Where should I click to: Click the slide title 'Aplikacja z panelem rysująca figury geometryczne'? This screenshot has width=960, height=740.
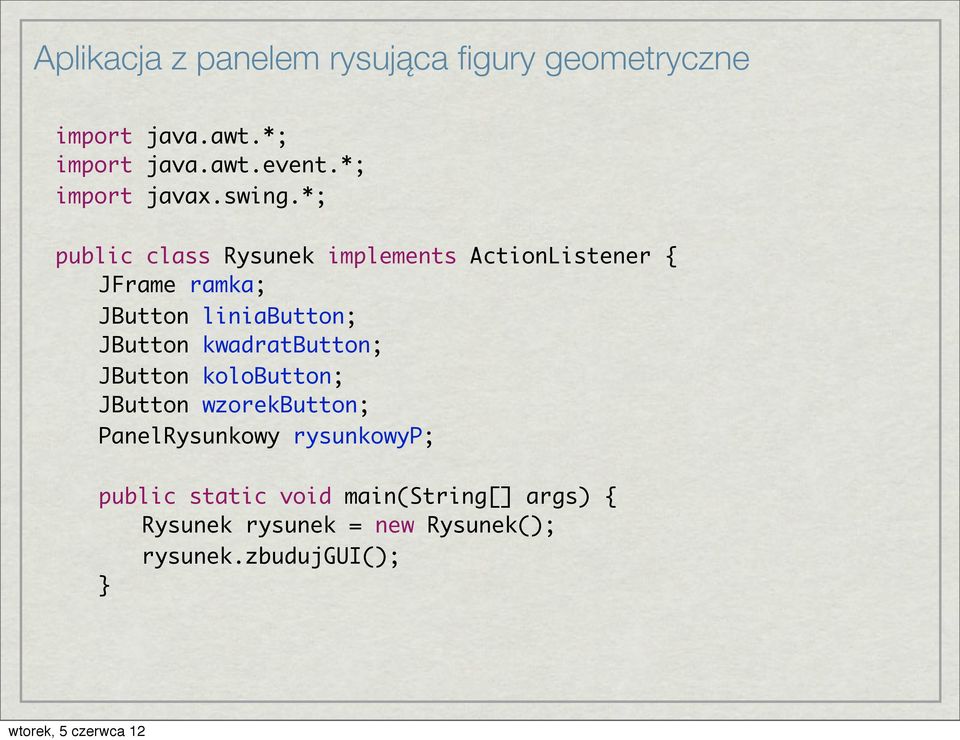coord(391,59)
